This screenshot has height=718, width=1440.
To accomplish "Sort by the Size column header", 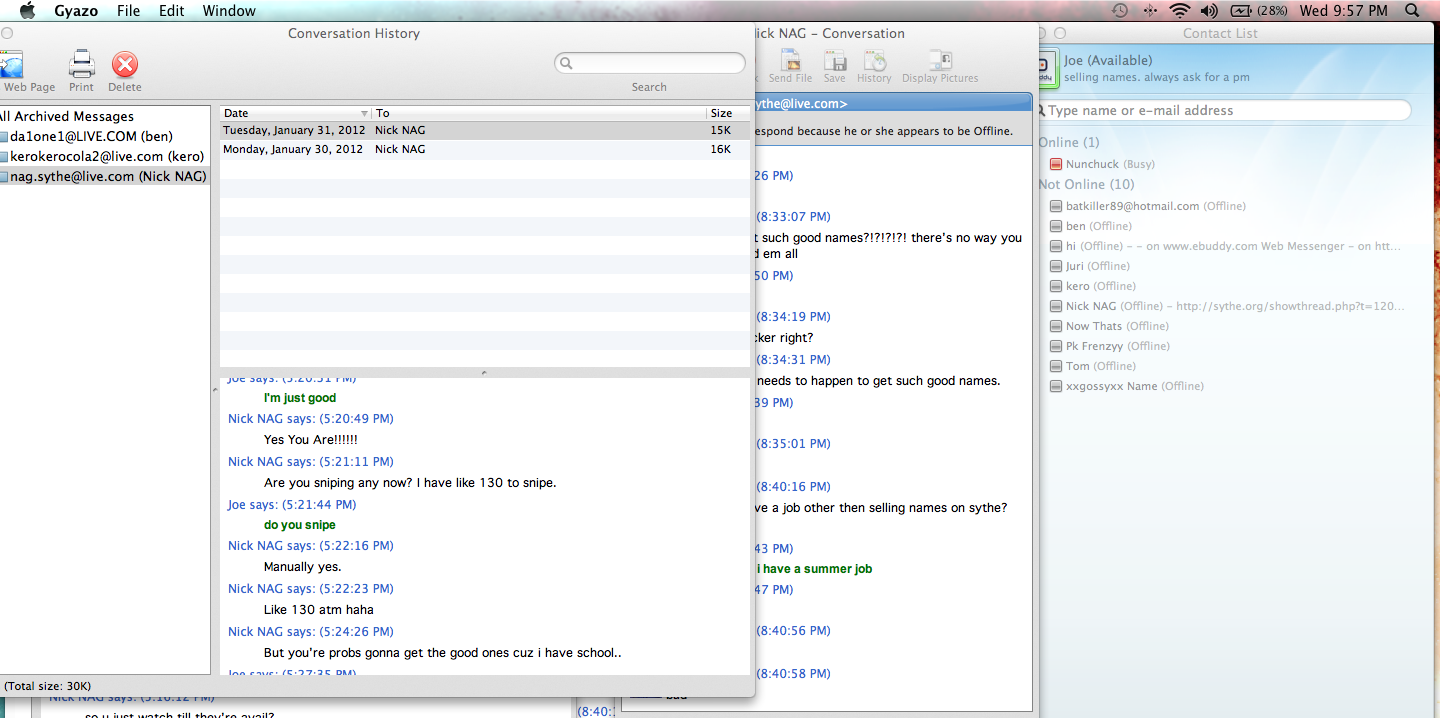I will [x=728, y=113].
